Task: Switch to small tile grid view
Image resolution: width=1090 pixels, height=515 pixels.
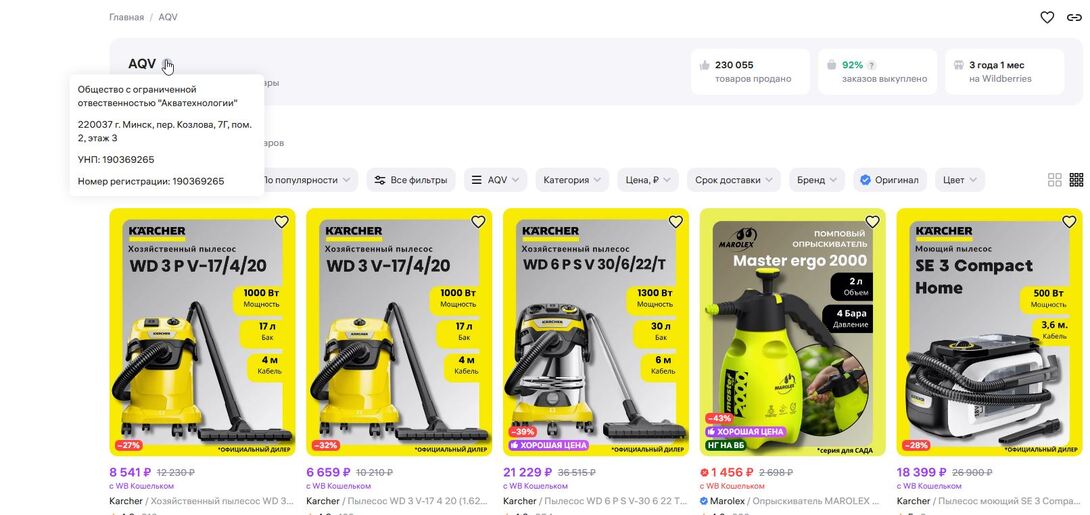Action: [1076, 180]
